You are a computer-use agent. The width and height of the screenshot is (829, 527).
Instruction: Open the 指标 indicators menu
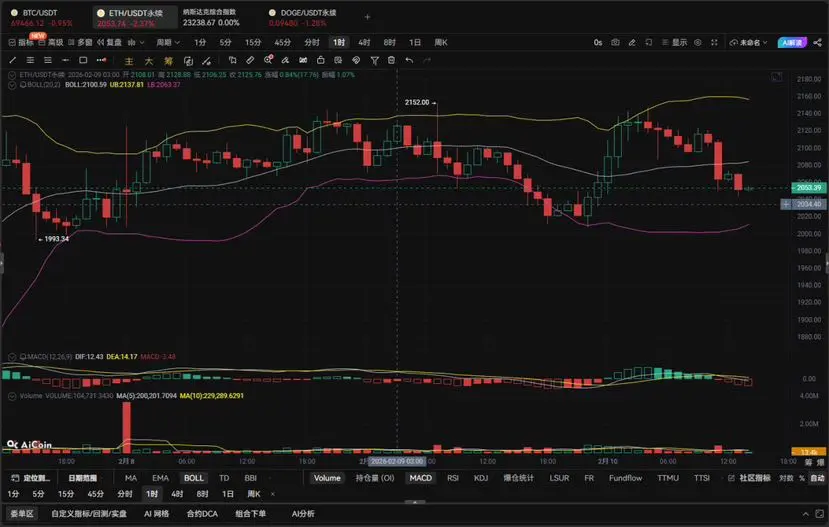[21, 42]
